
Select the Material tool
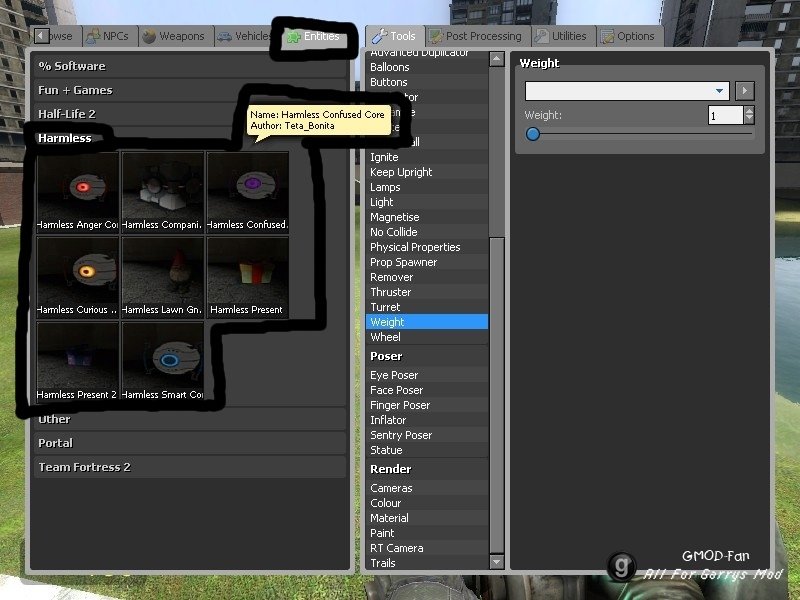tap(427, 518)
